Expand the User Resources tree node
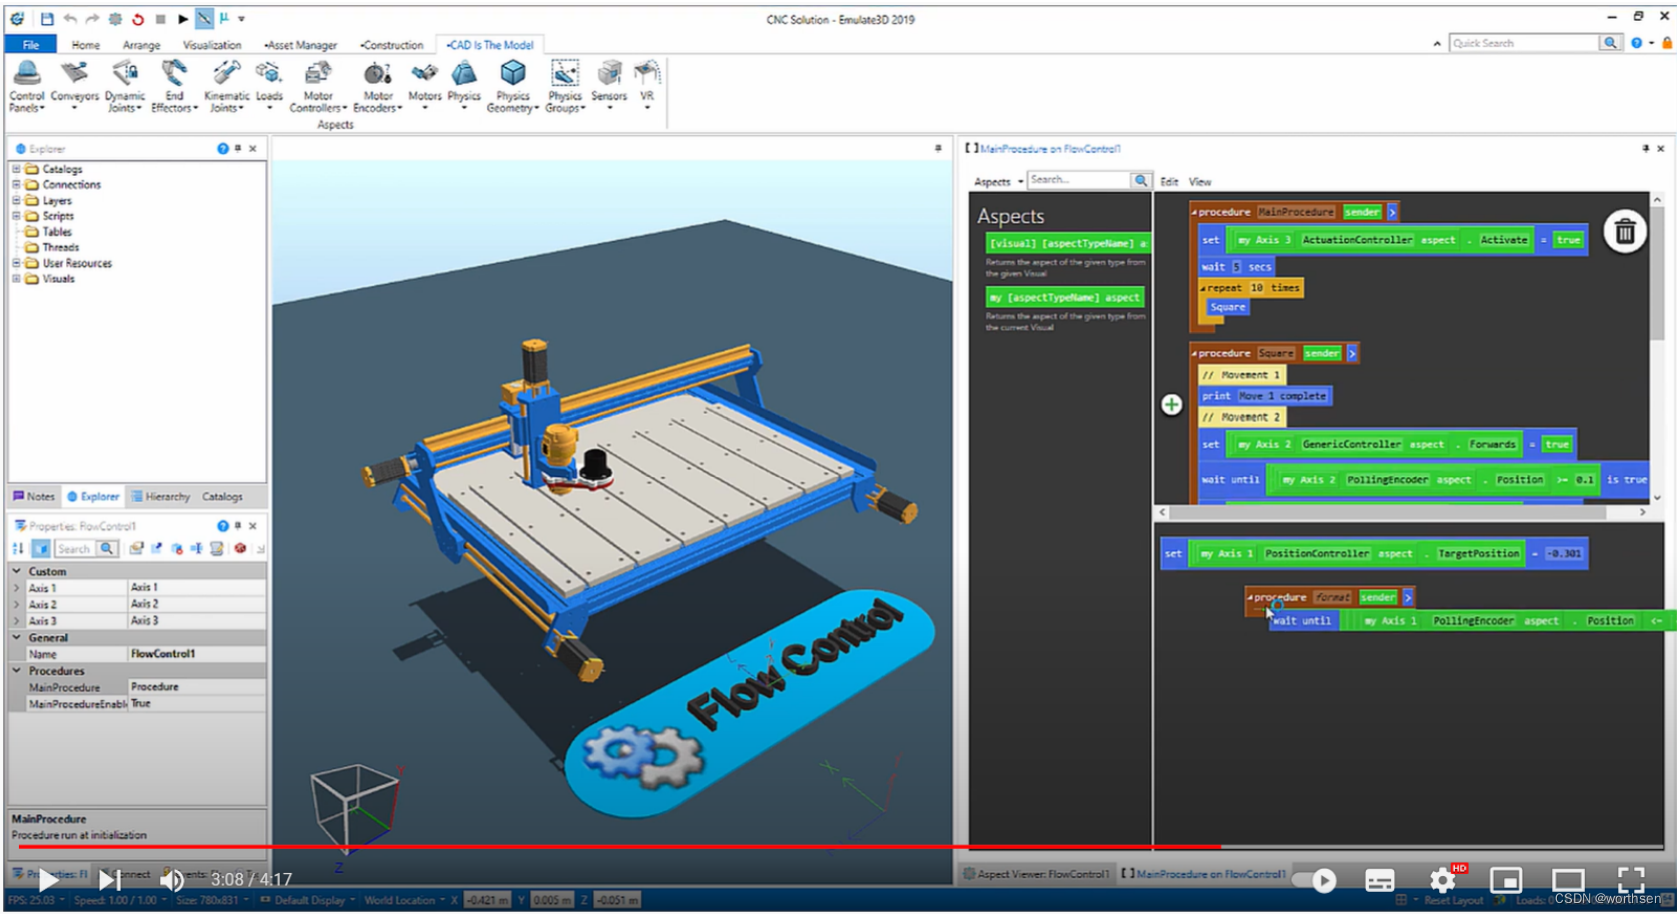 [x=16, y=263]
